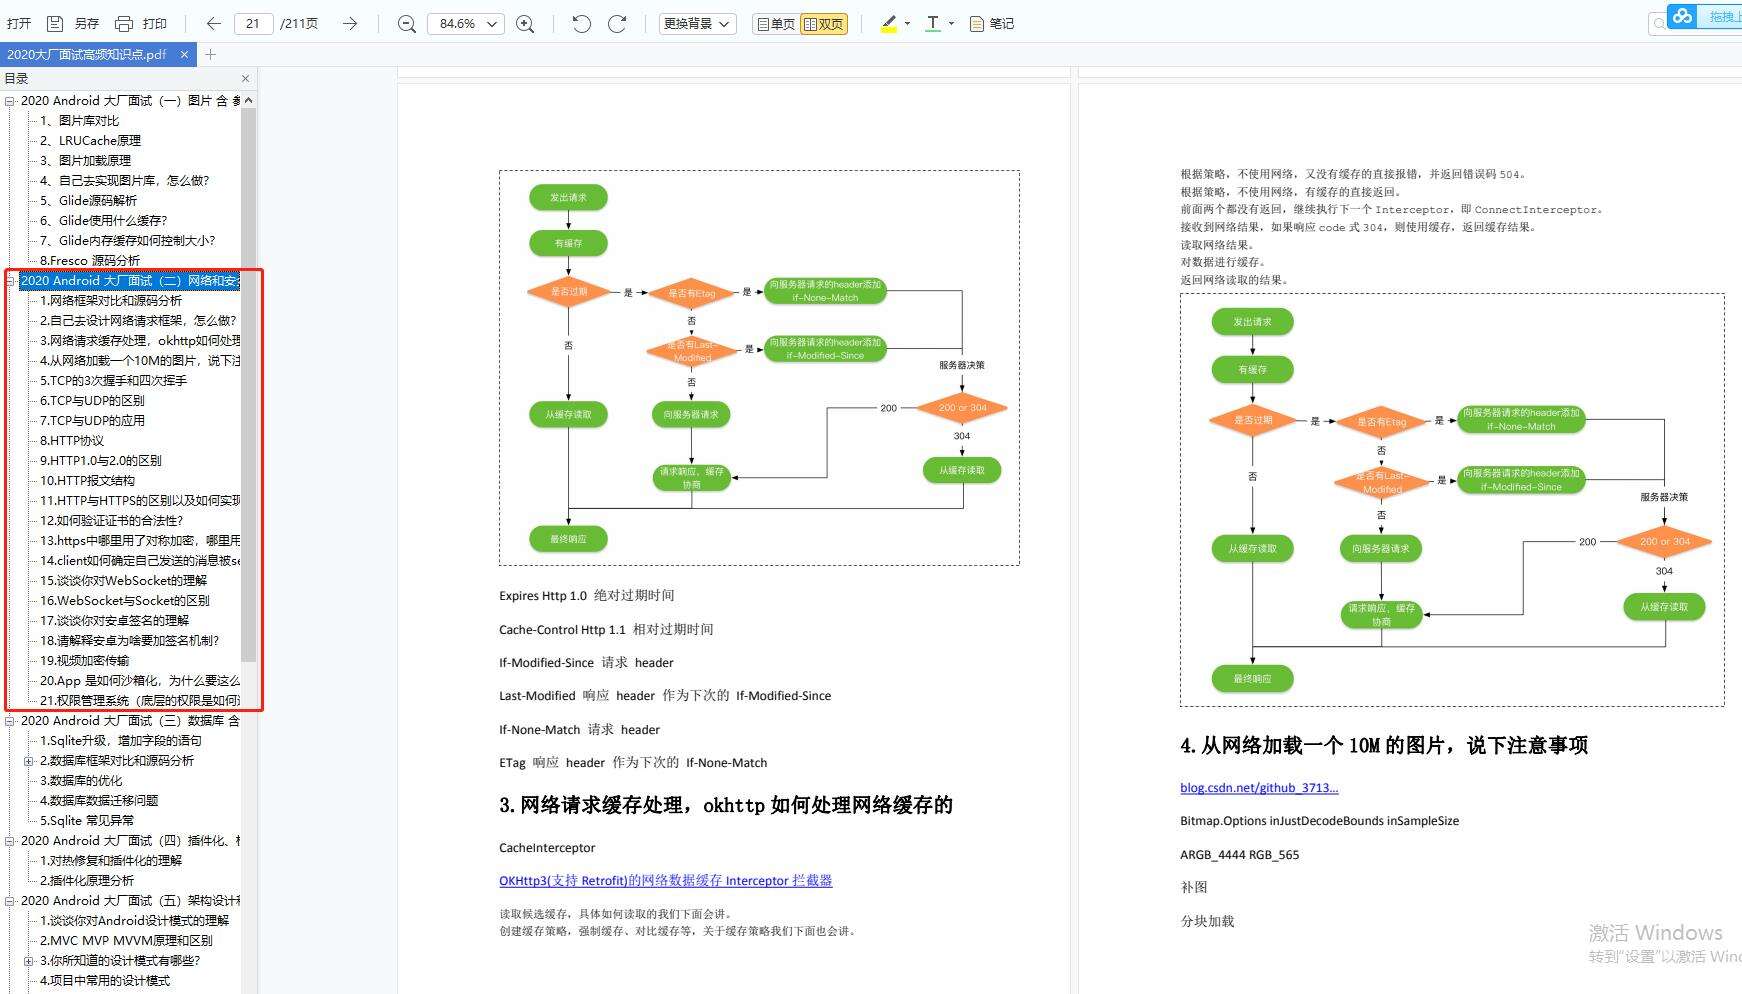Select the text underline annotation tool
Screen dimensions: 1742x994
point(931,22)
